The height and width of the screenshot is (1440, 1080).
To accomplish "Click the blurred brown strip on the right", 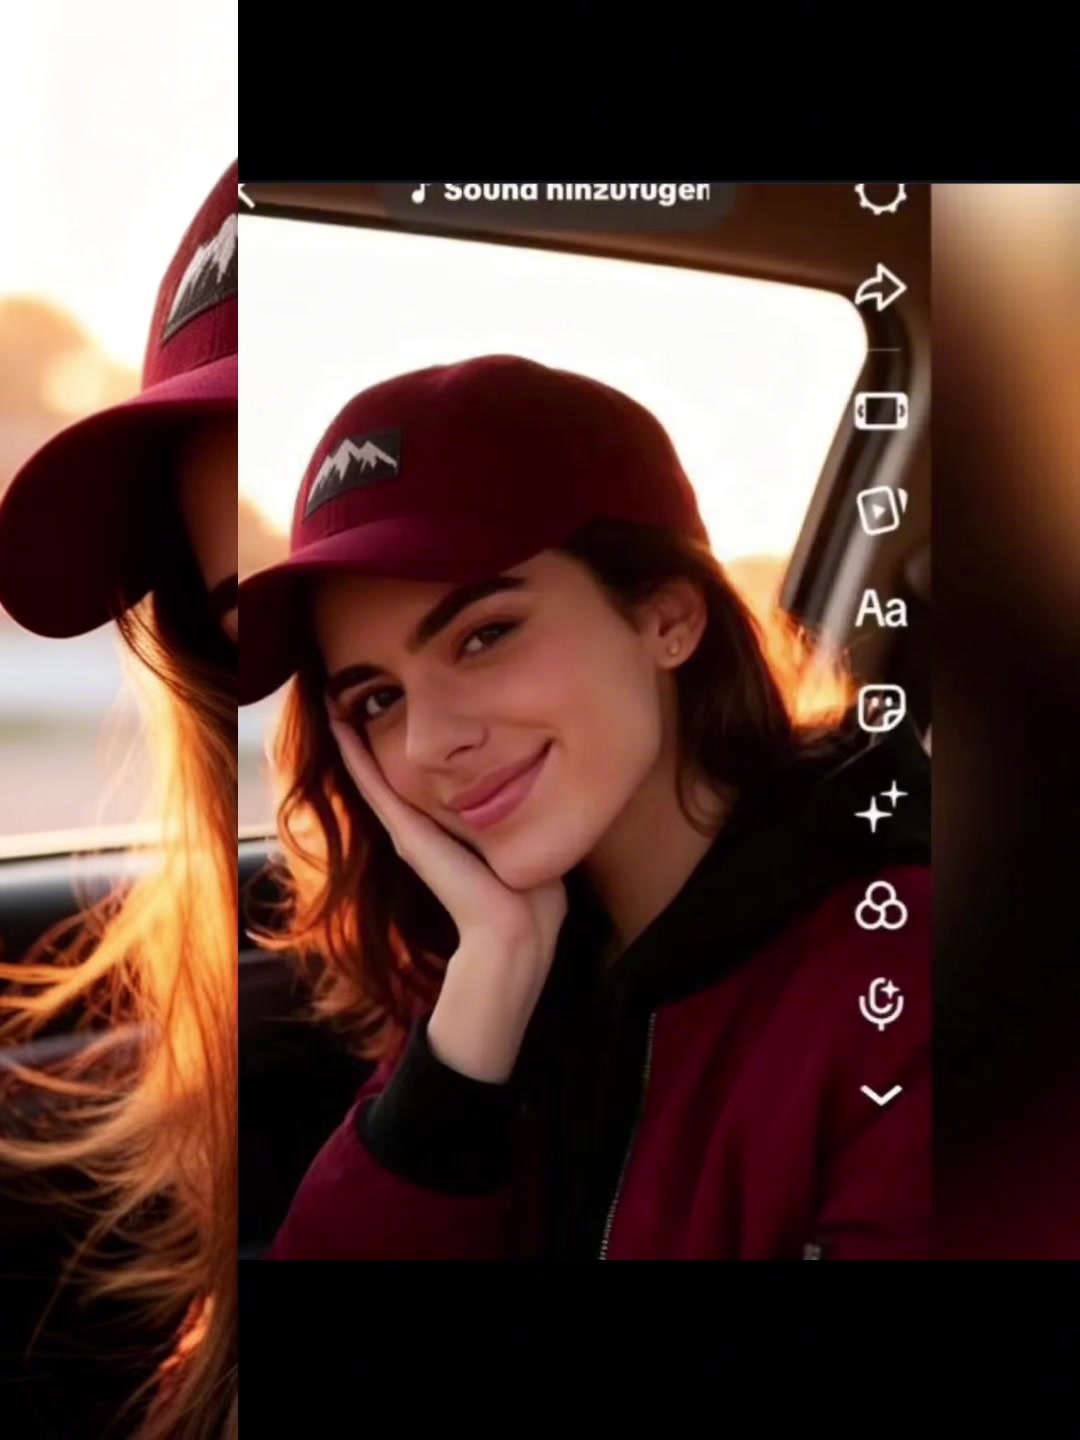I will [1005, 720].
